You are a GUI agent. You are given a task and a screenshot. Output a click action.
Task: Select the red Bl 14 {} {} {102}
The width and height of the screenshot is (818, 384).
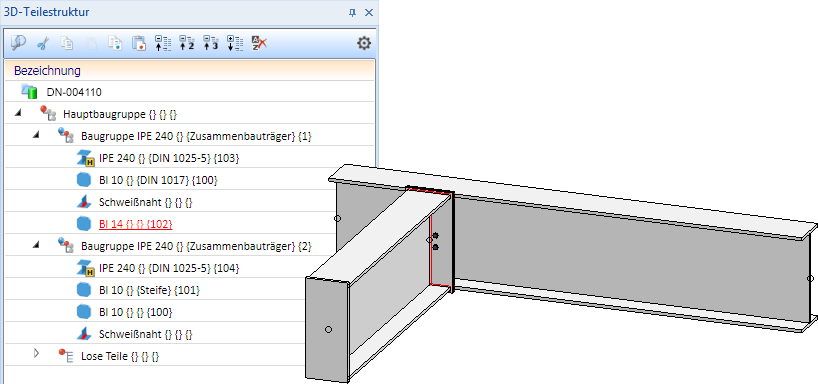[x=136, y=224]
